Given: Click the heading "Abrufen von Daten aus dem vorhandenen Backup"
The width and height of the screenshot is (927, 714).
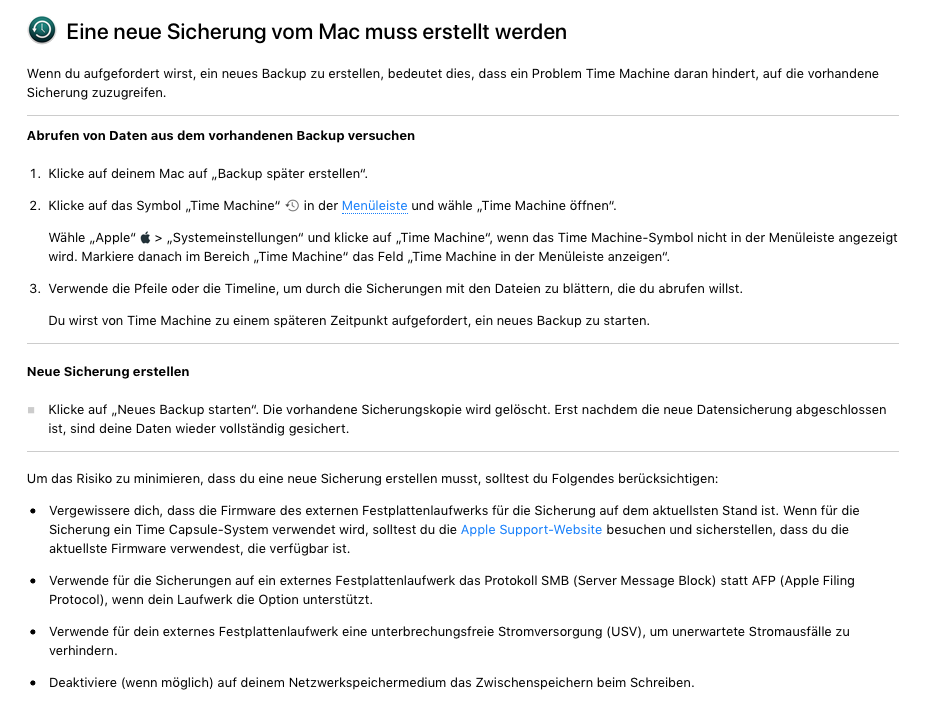Looking at the screenshot, I should click(x=221, y=135).
